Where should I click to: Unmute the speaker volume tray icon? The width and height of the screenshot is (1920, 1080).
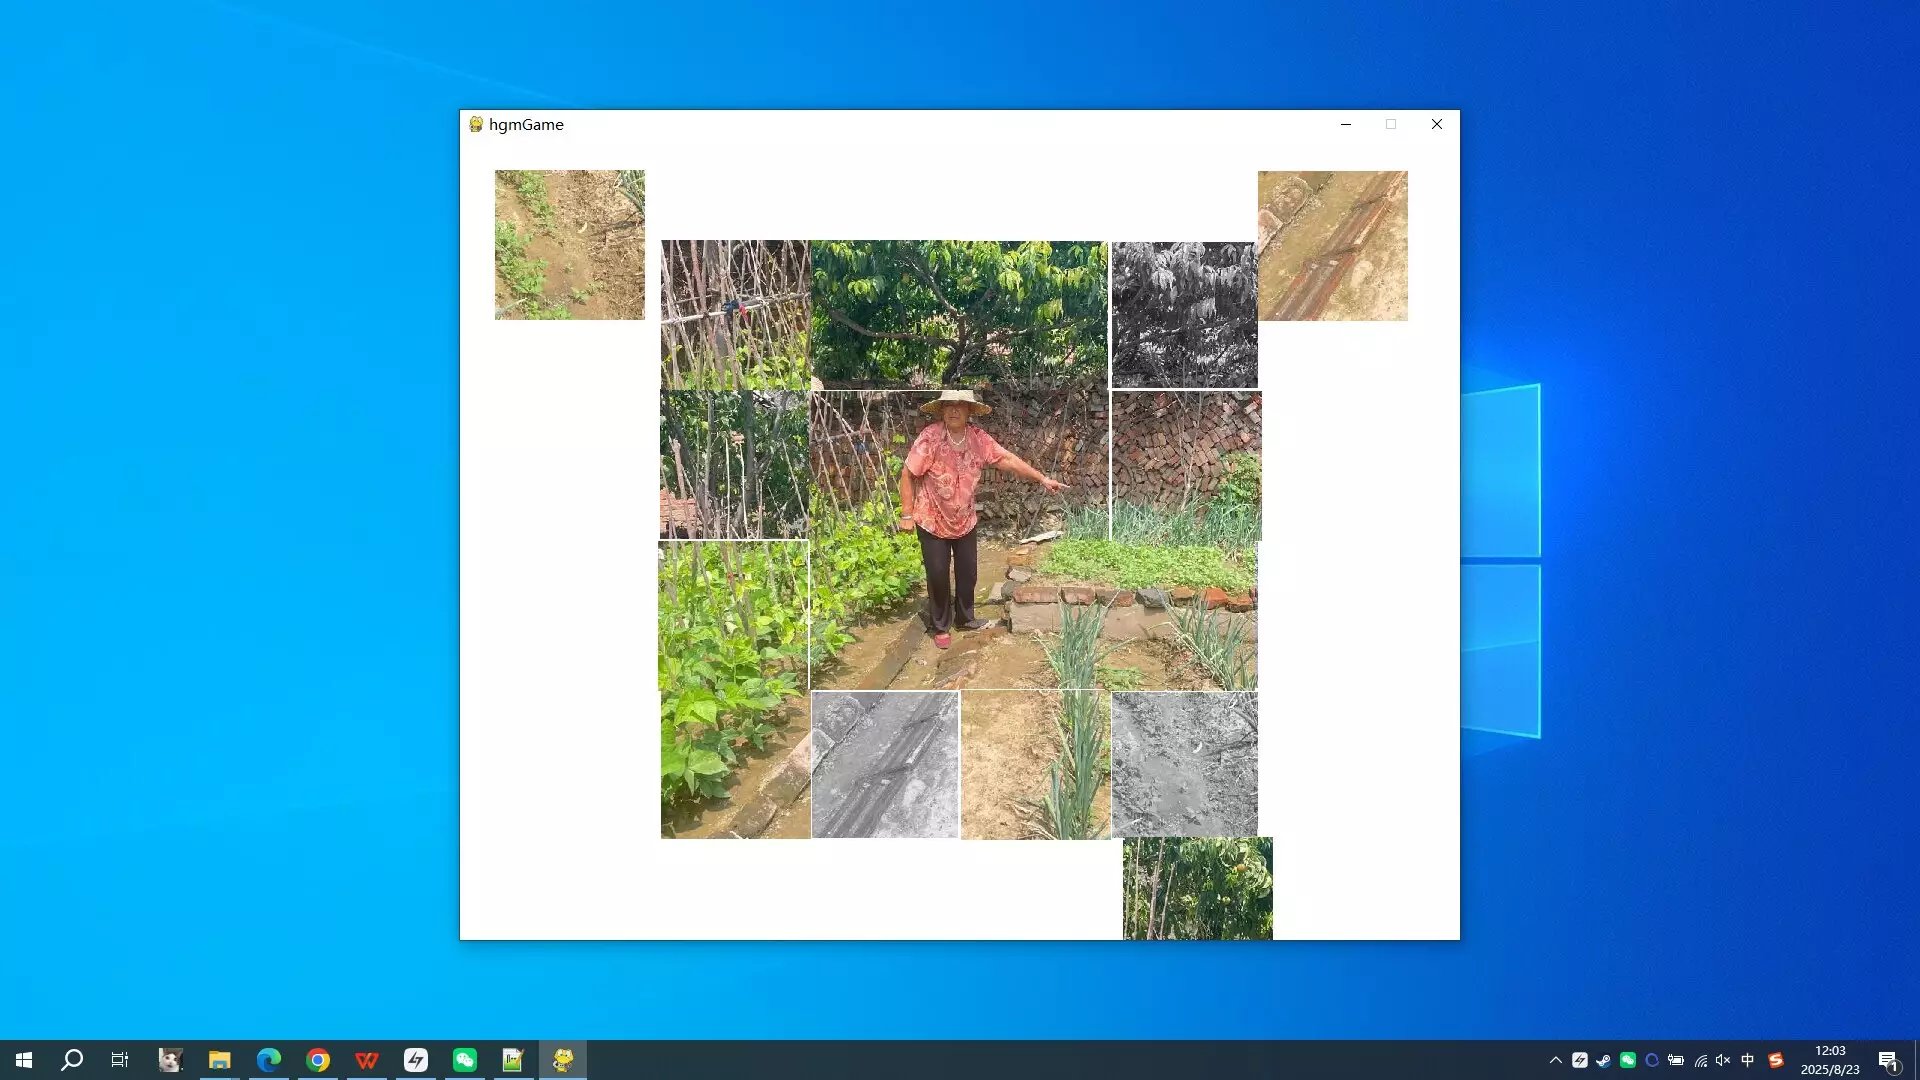[x=1722, y=1060]
